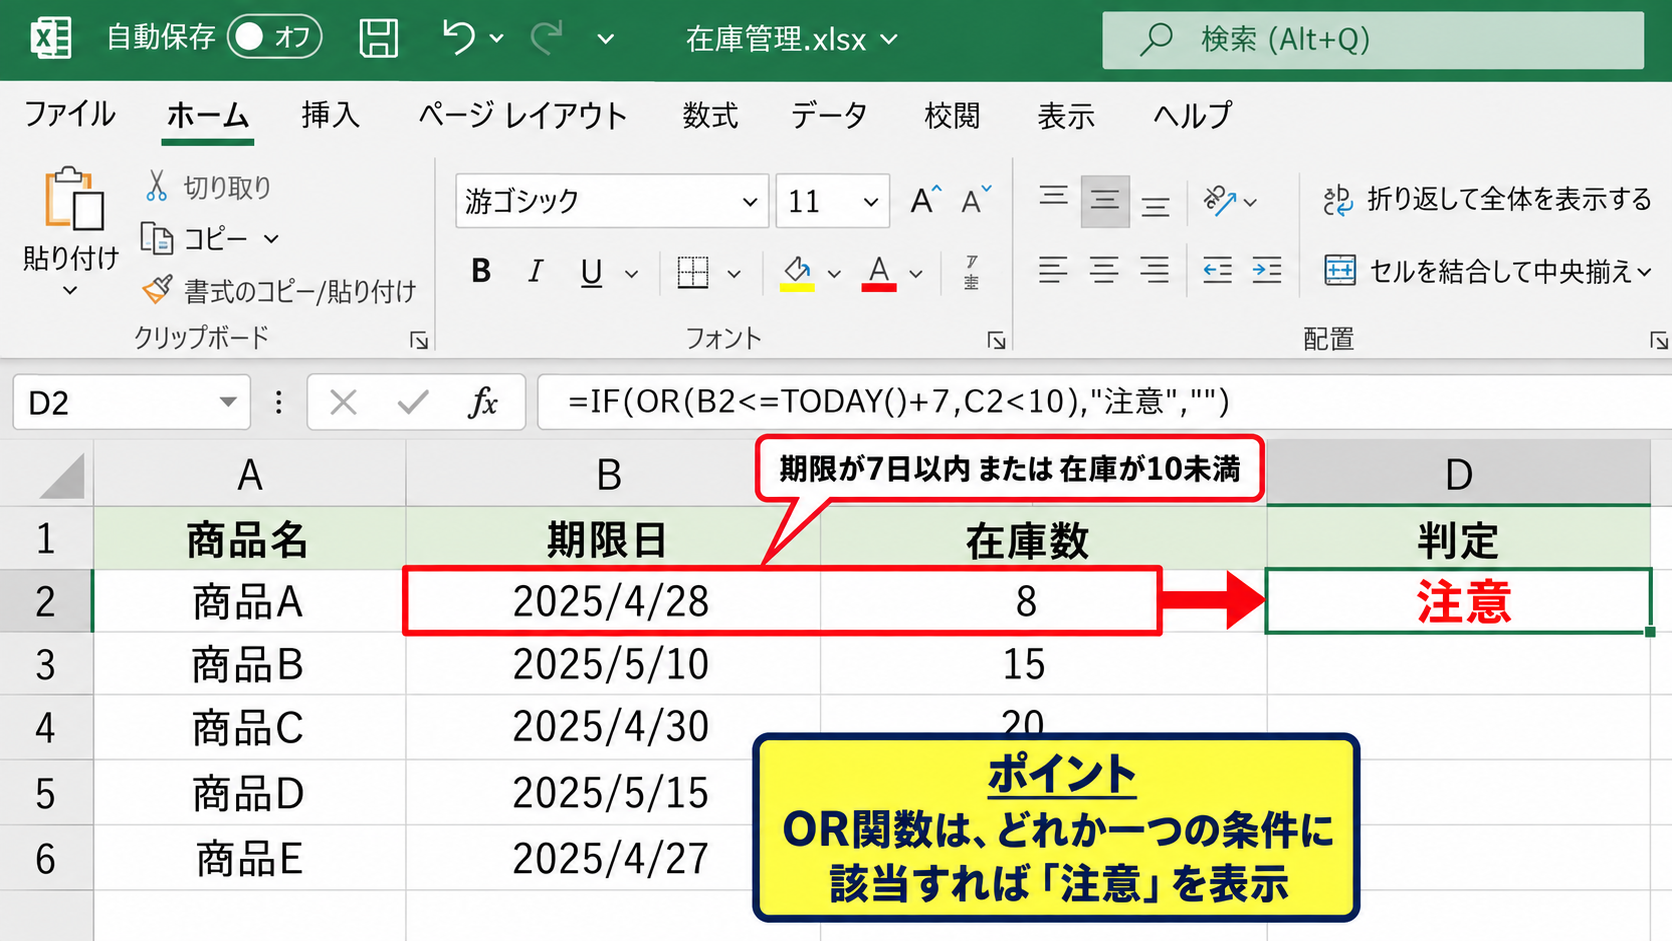Apply the red font color
The image size is (1672, 941).
pos(879,272)
